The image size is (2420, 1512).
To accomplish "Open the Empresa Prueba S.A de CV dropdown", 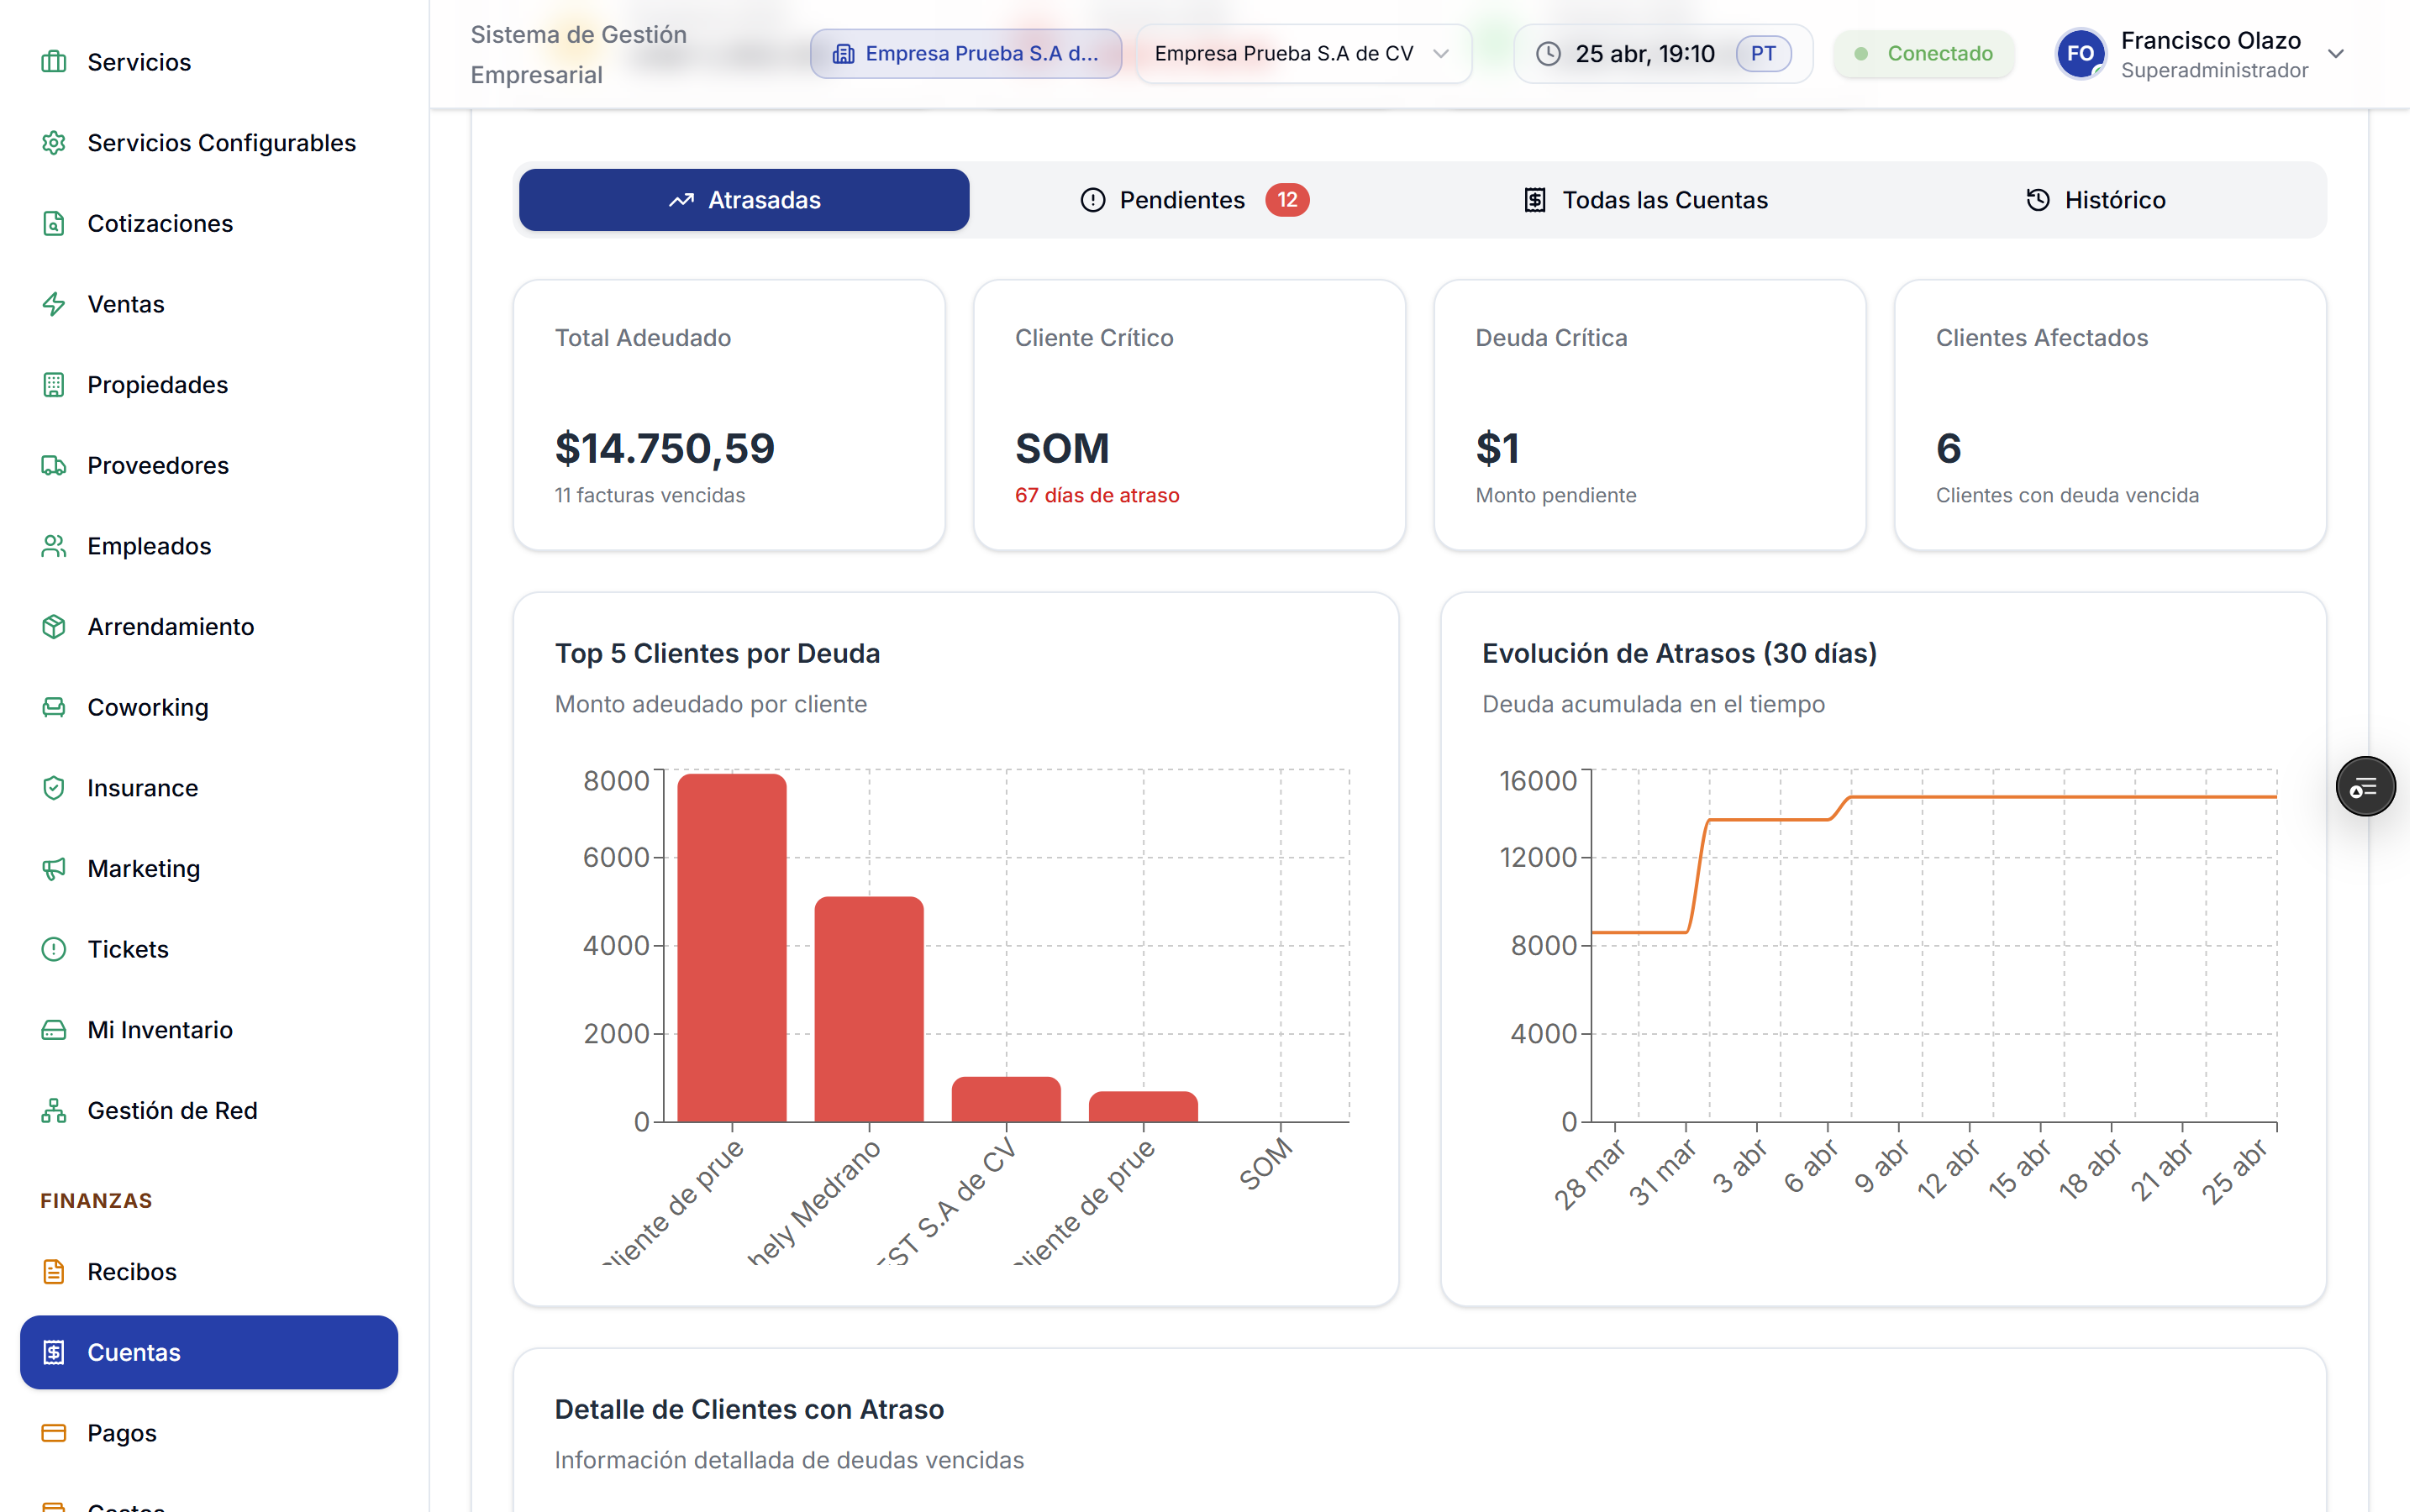I will click(x=1302, y=54).
